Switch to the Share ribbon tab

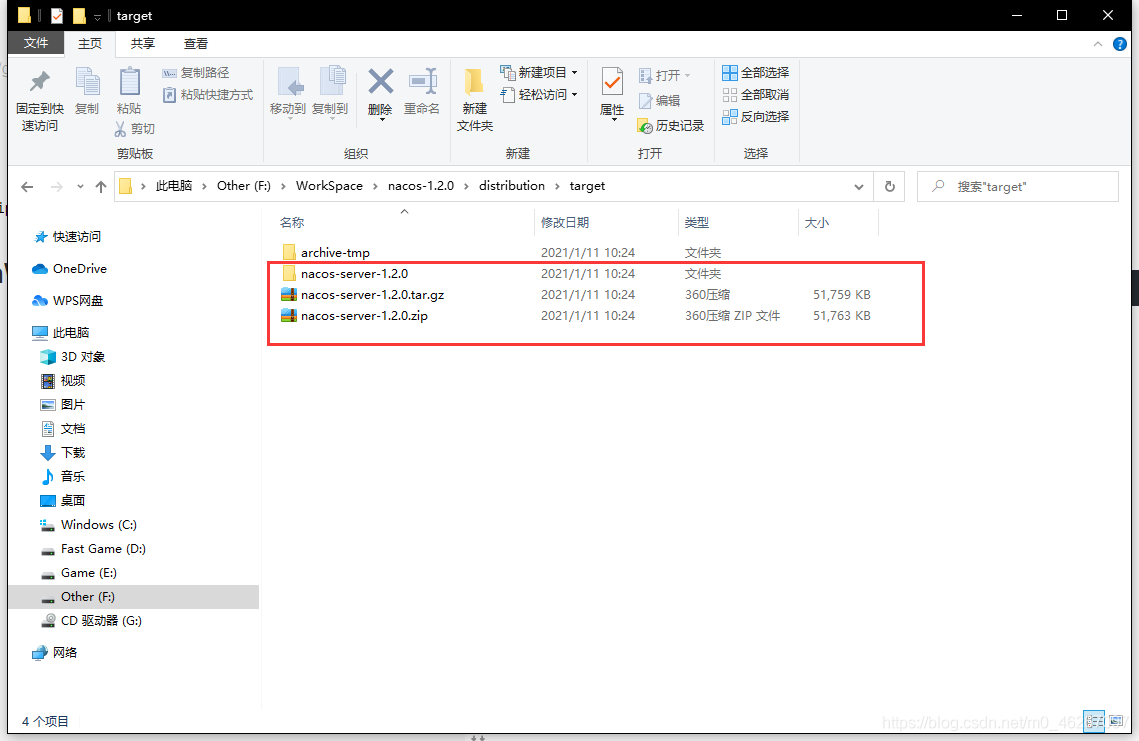pos(143,44)
